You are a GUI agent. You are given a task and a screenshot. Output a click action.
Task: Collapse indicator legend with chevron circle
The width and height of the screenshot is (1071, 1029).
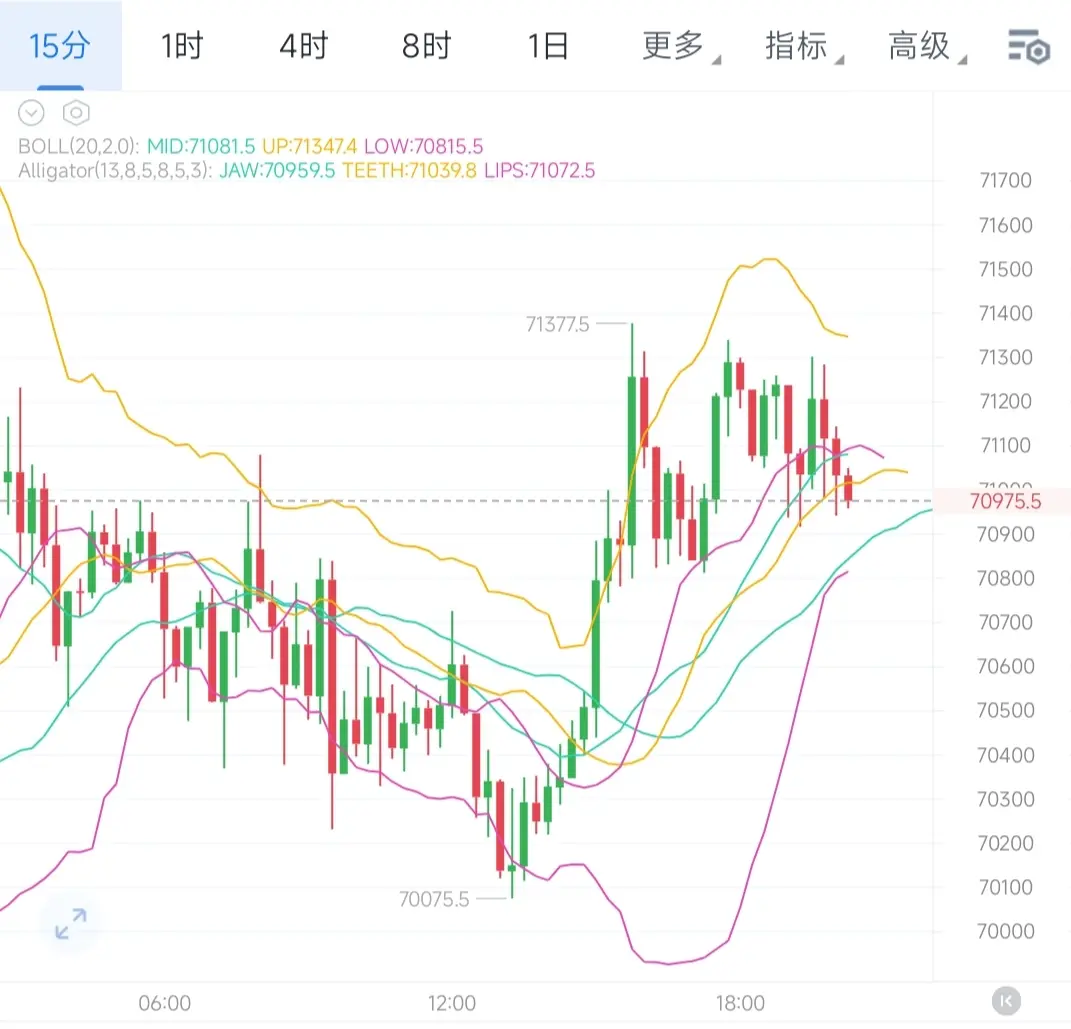(31, 113)
